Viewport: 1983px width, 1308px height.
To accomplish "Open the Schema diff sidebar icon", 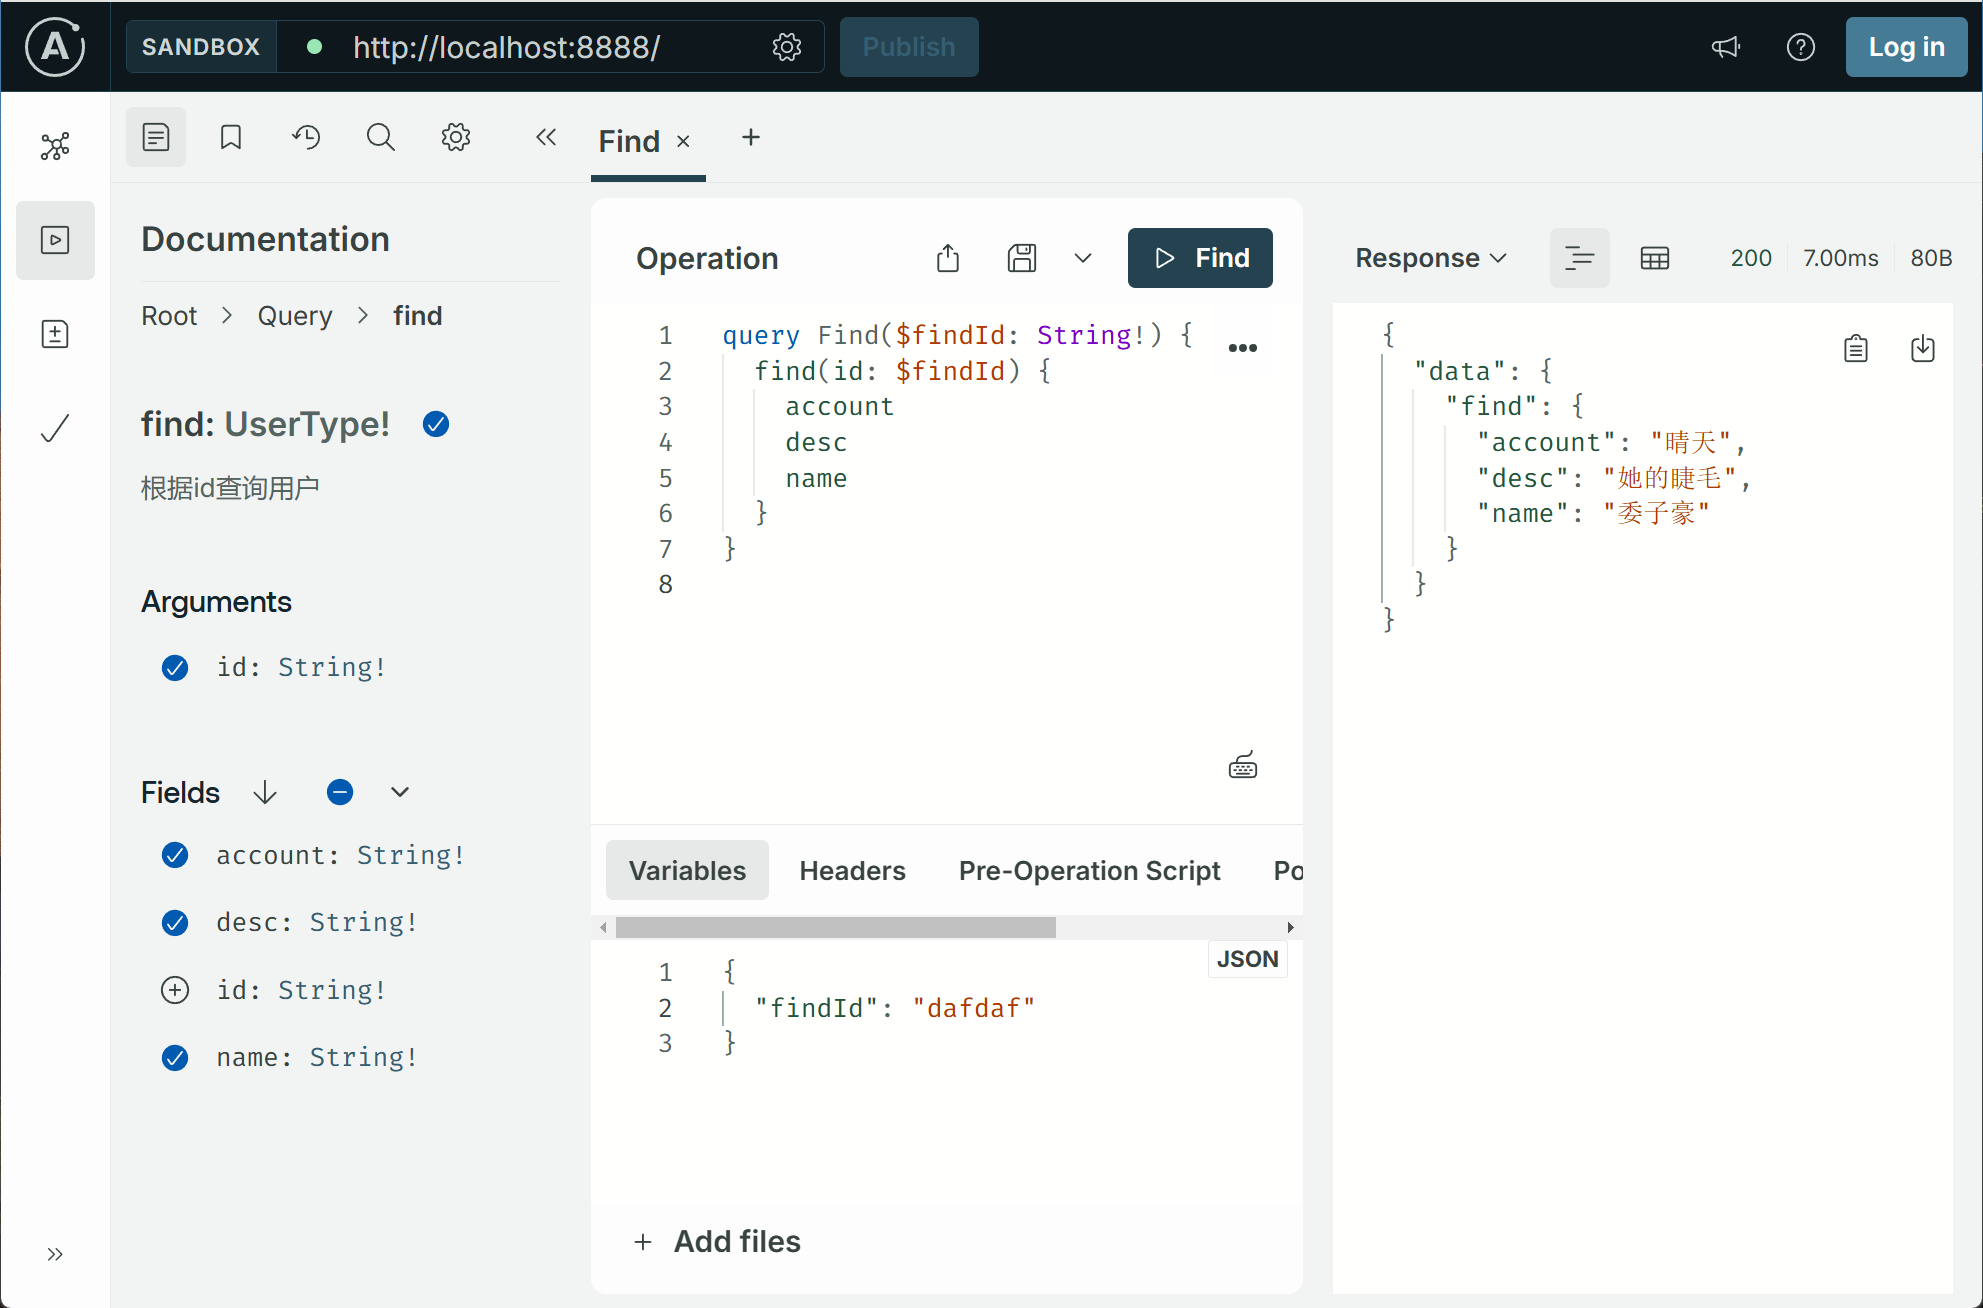I will click(x=55, y=334).
